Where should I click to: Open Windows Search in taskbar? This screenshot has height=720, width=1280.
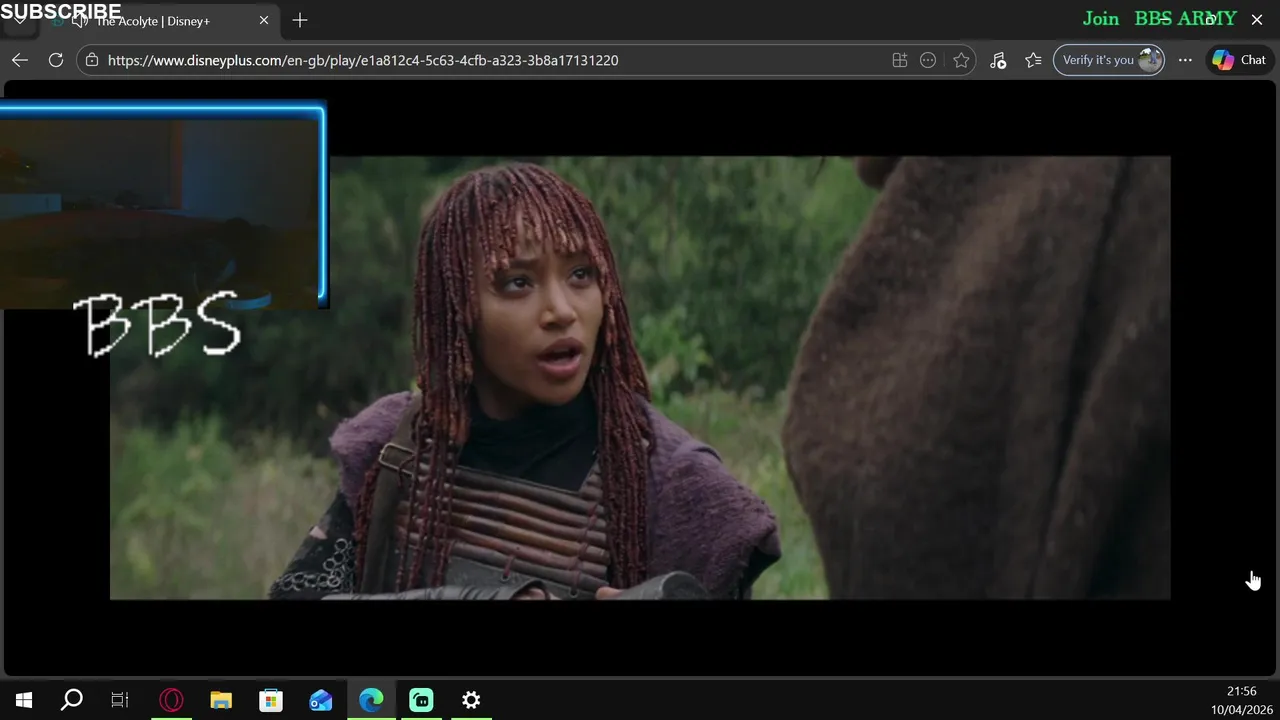point(72,700)
